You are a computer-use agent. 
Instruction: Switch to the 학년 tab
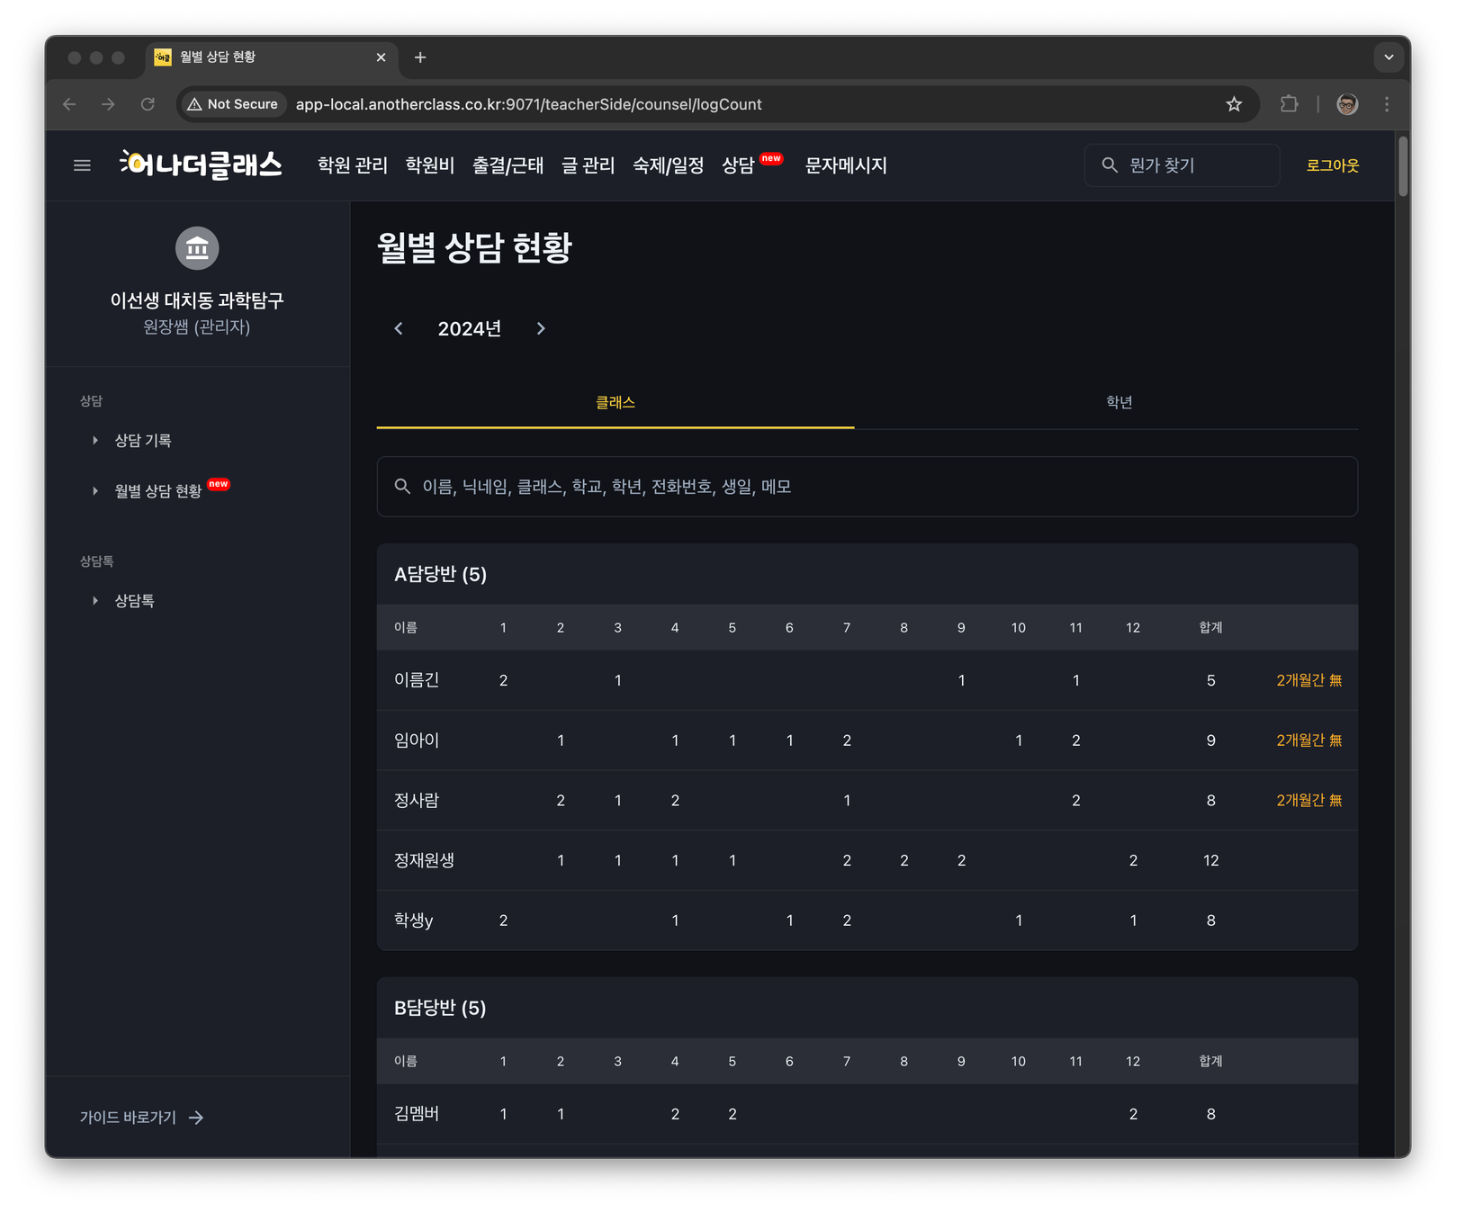[x=1118, y=402]
